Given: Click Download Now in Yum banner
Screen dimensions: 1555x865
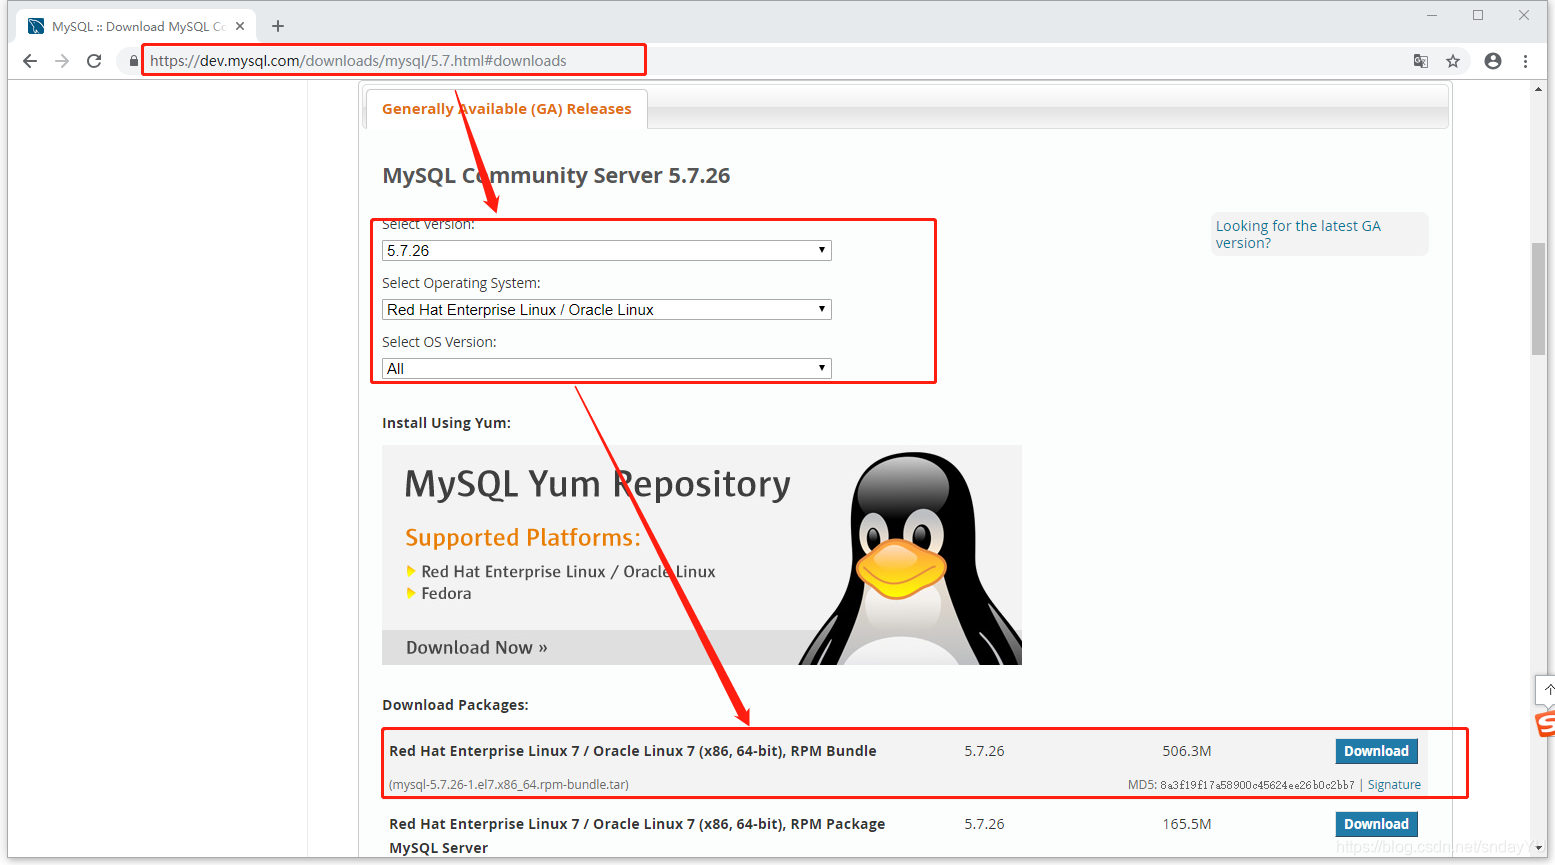Looking at the screenshot, I should click(477, 648).
